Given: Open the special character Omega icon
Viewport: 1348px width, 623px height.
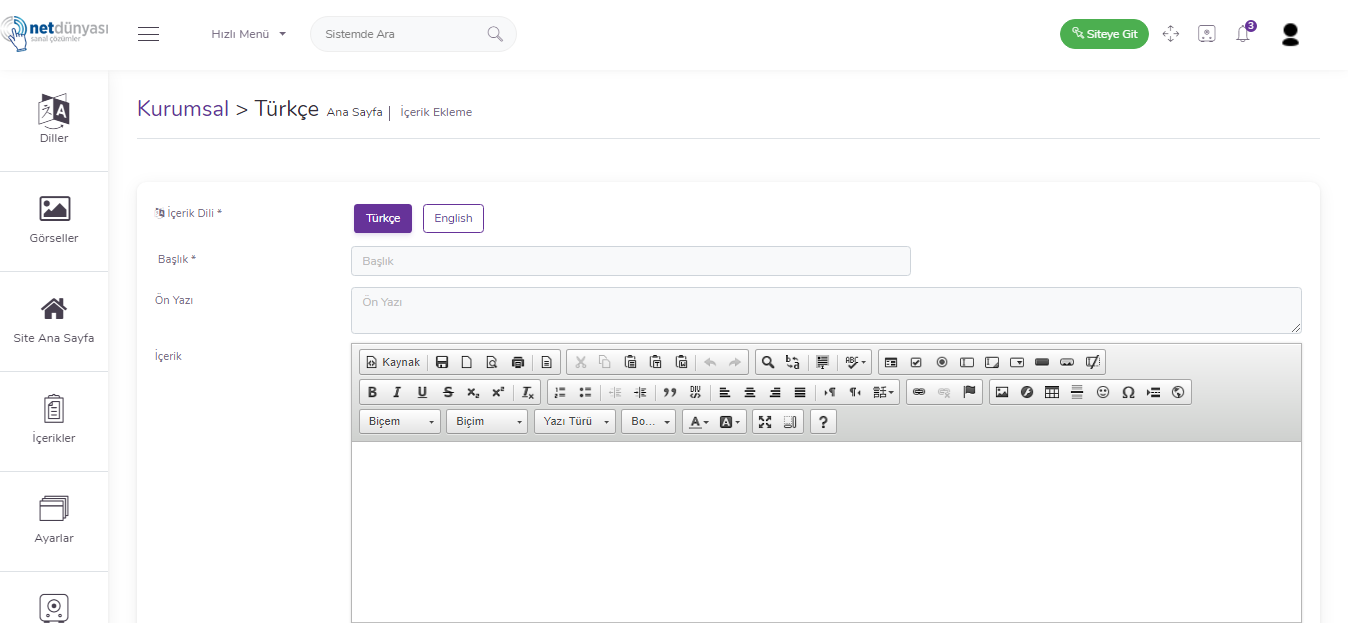Looking at the screenshot, I should (x=1128, y=392).
